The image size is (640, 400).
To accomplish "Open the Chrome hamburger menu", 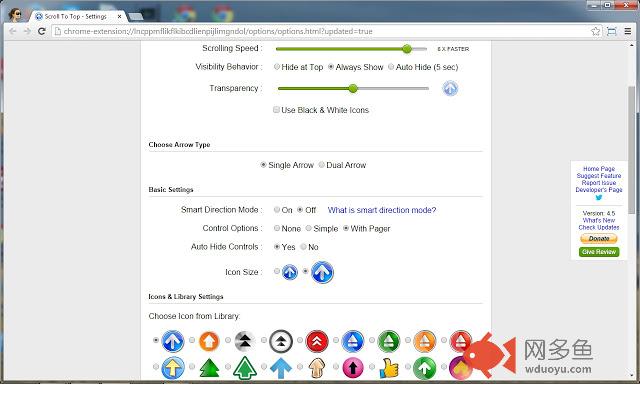I will 628,31.
